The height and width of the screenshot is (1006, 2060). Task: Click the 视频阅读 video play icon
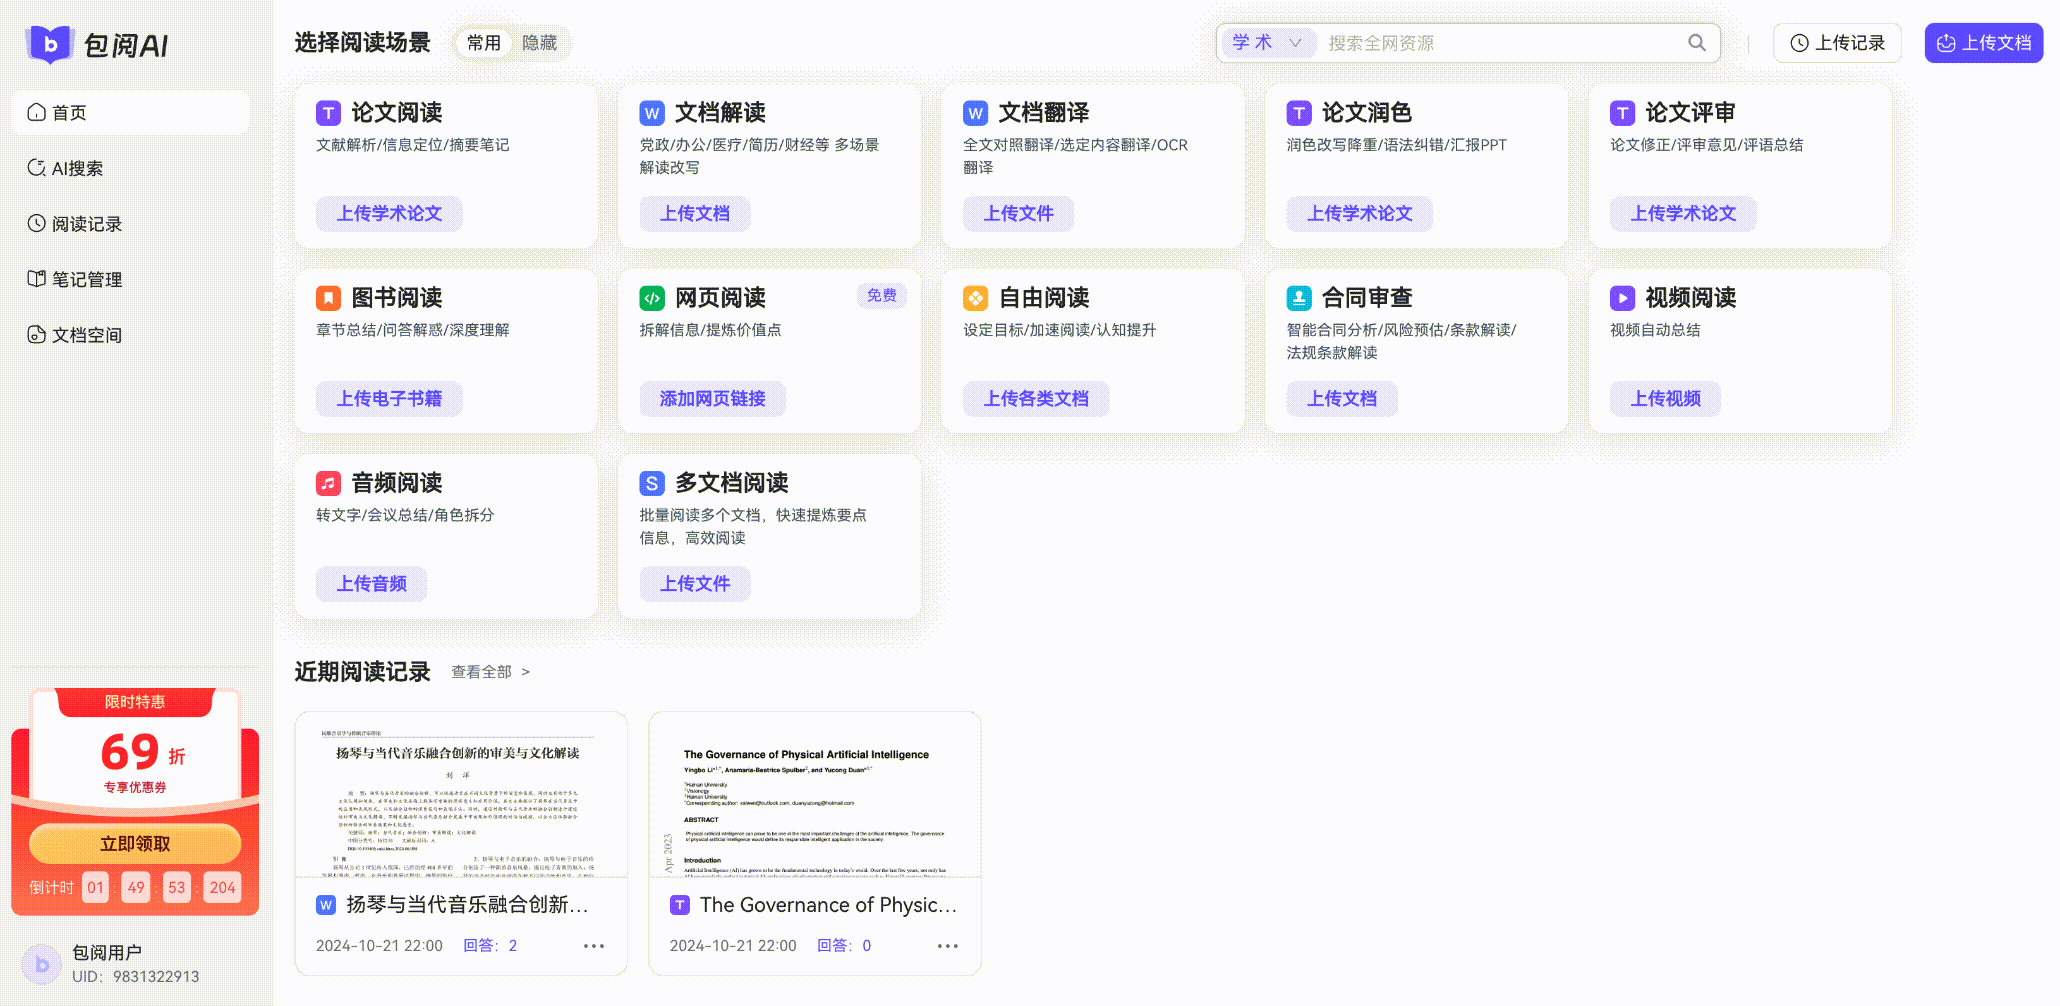tap(1621, 297)
